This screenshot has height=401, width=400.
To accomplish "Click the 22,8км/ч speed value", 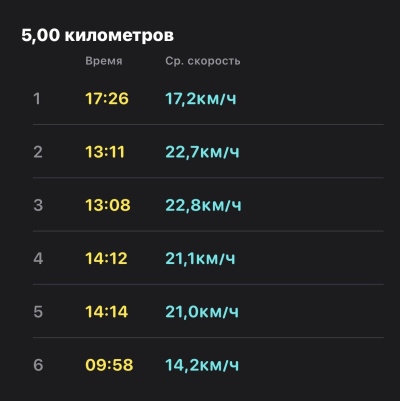I will (203, 205).
